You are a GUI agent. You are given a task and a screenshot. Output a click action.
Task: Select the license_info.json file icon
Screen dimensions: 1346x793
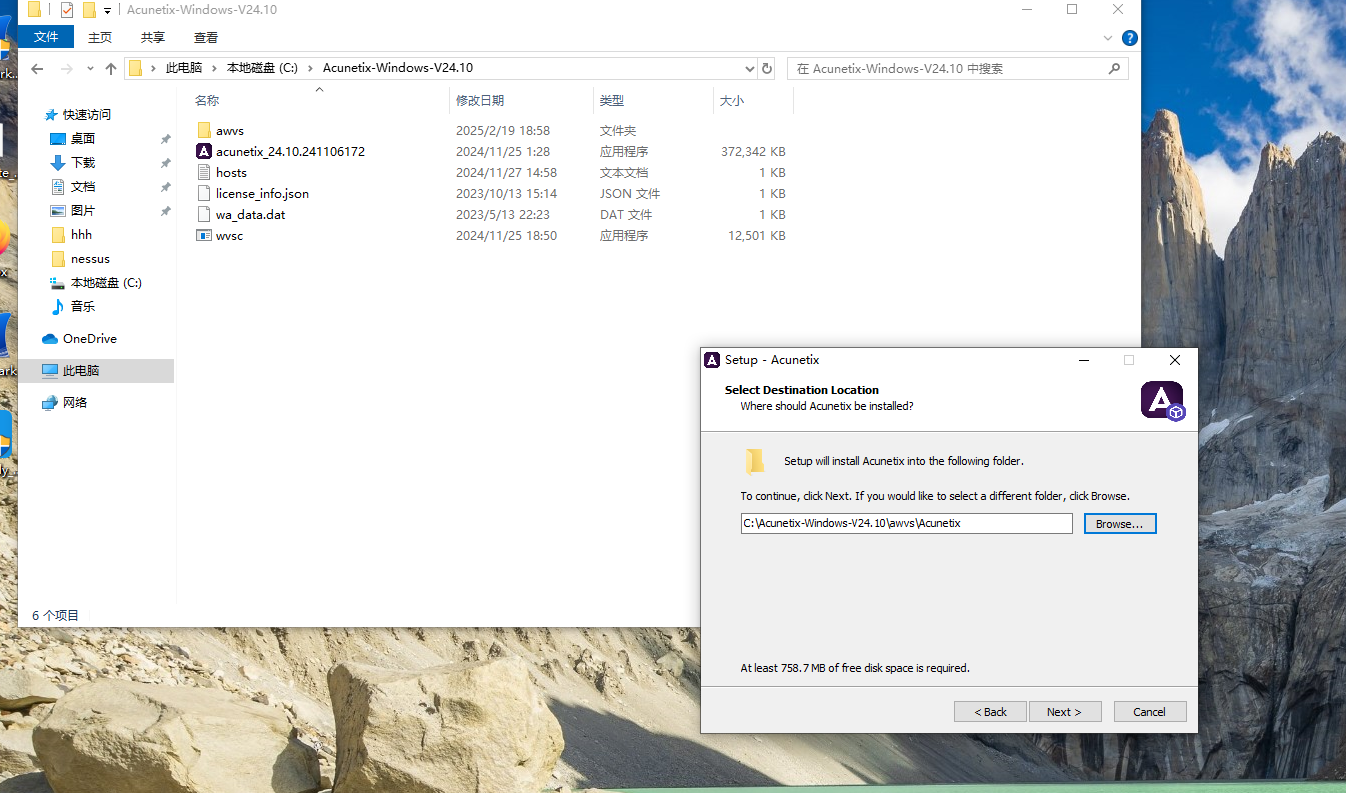tap(204, 194)
